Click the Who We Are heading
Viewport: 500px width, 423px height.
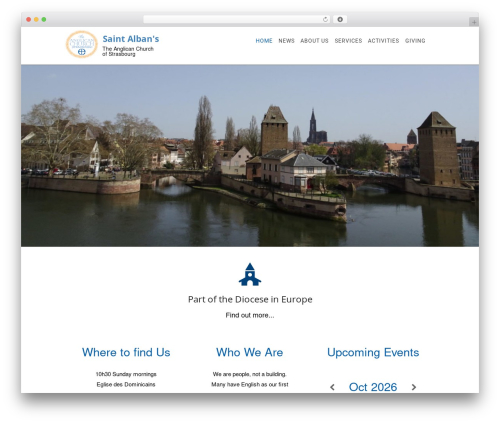point(249,352)
